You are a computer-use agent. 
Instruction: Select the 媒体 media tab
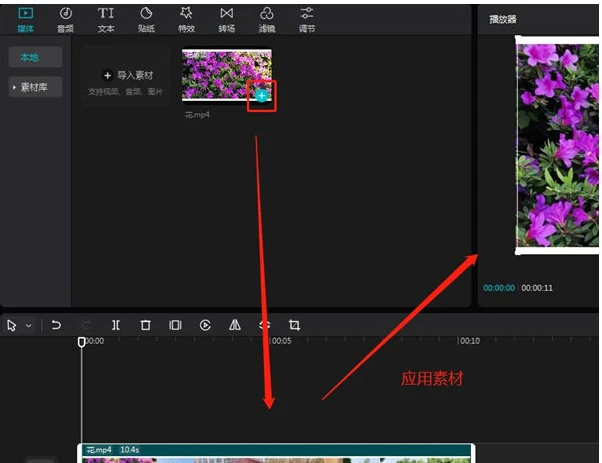(x=26, y=20)
